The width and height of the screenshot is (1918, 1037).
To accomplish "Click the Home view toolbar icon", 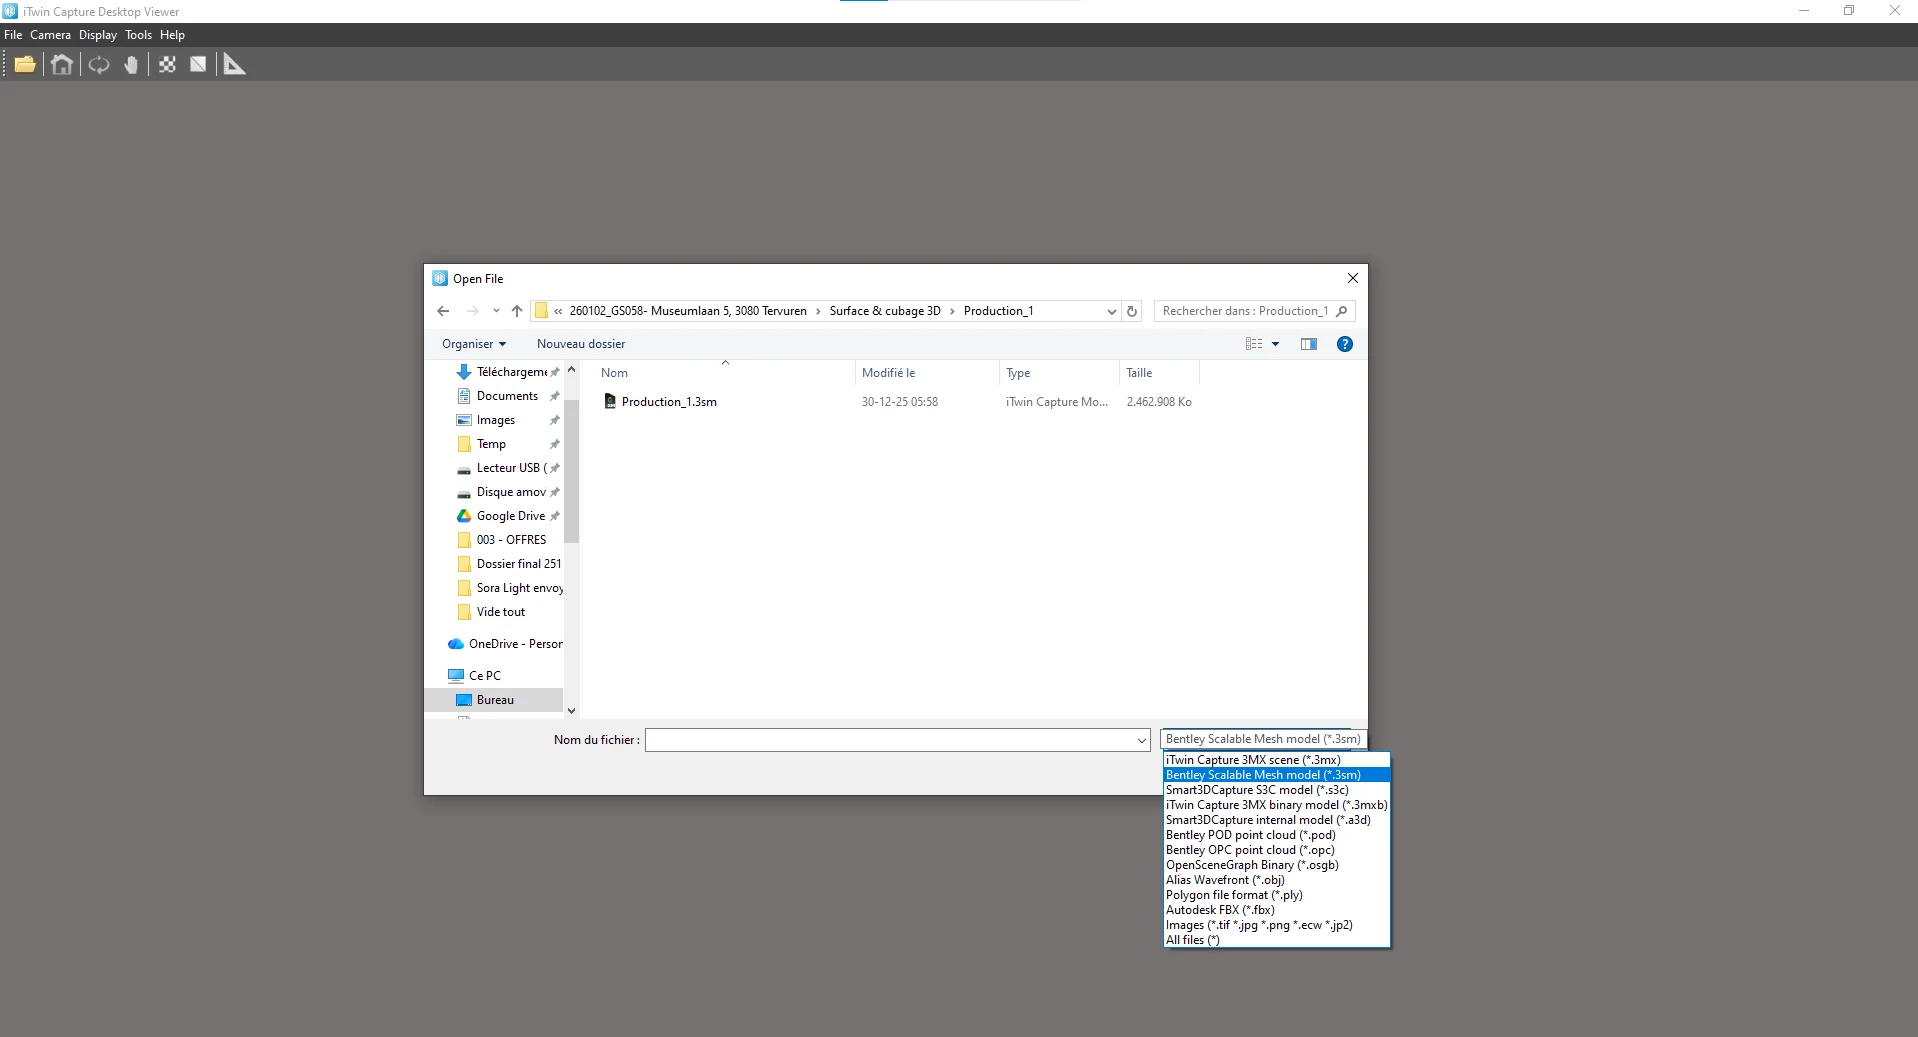I will click(62, 65).
